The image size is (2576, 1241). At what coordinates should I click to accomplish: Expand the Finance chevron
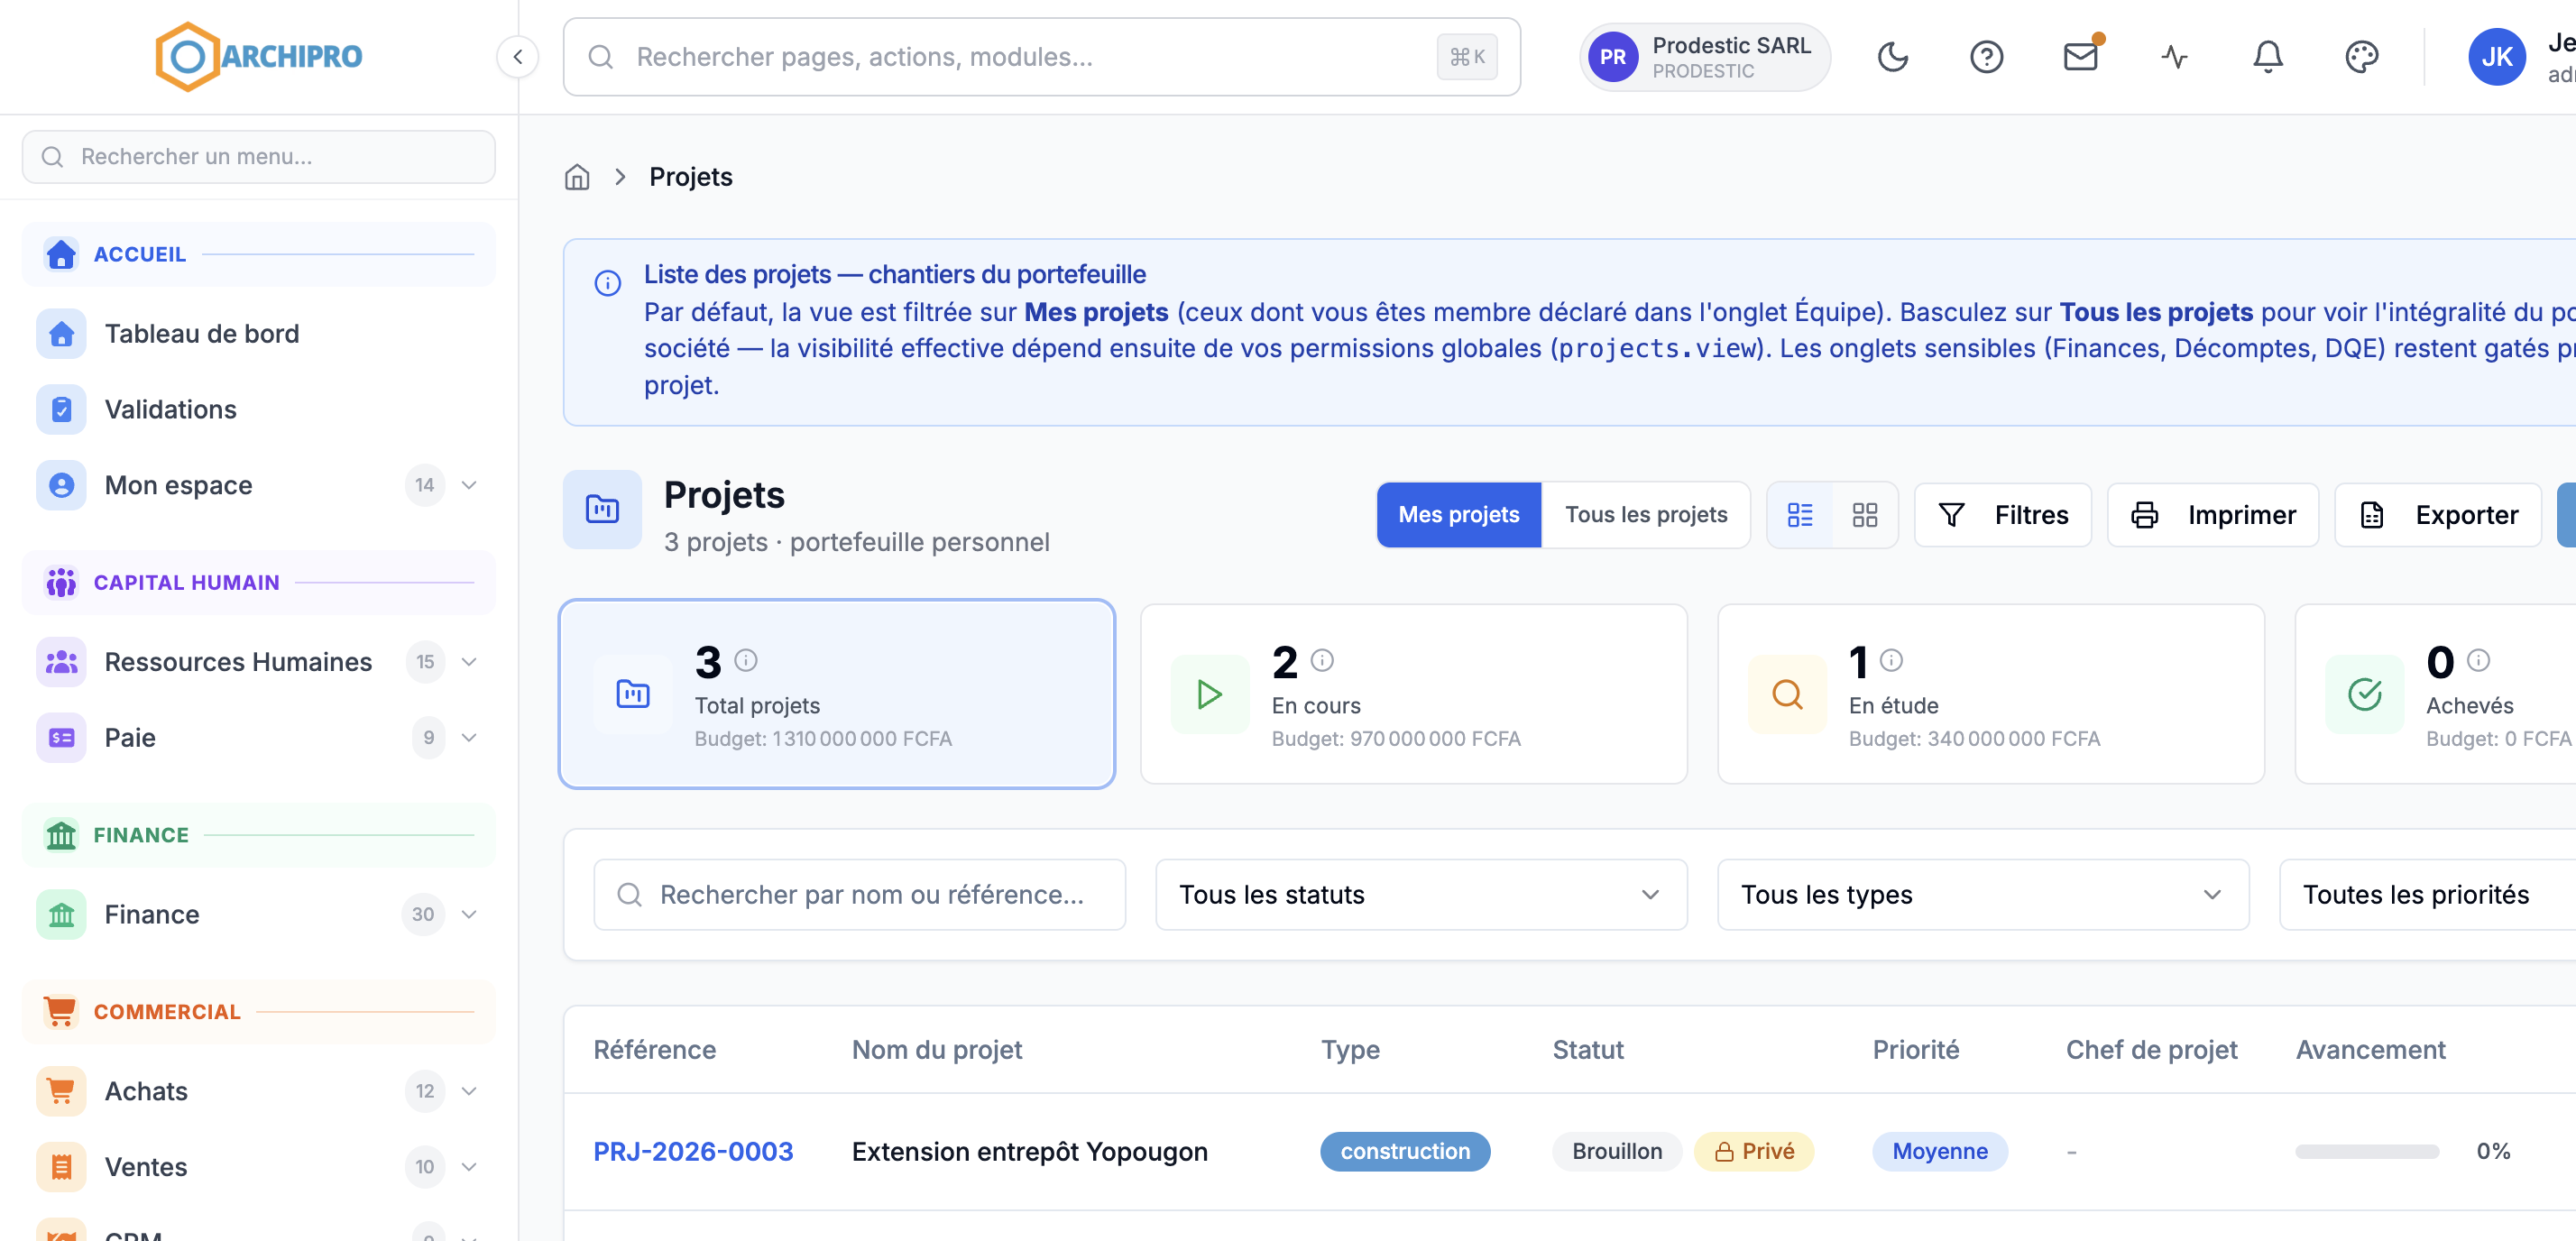pos(469,914)
